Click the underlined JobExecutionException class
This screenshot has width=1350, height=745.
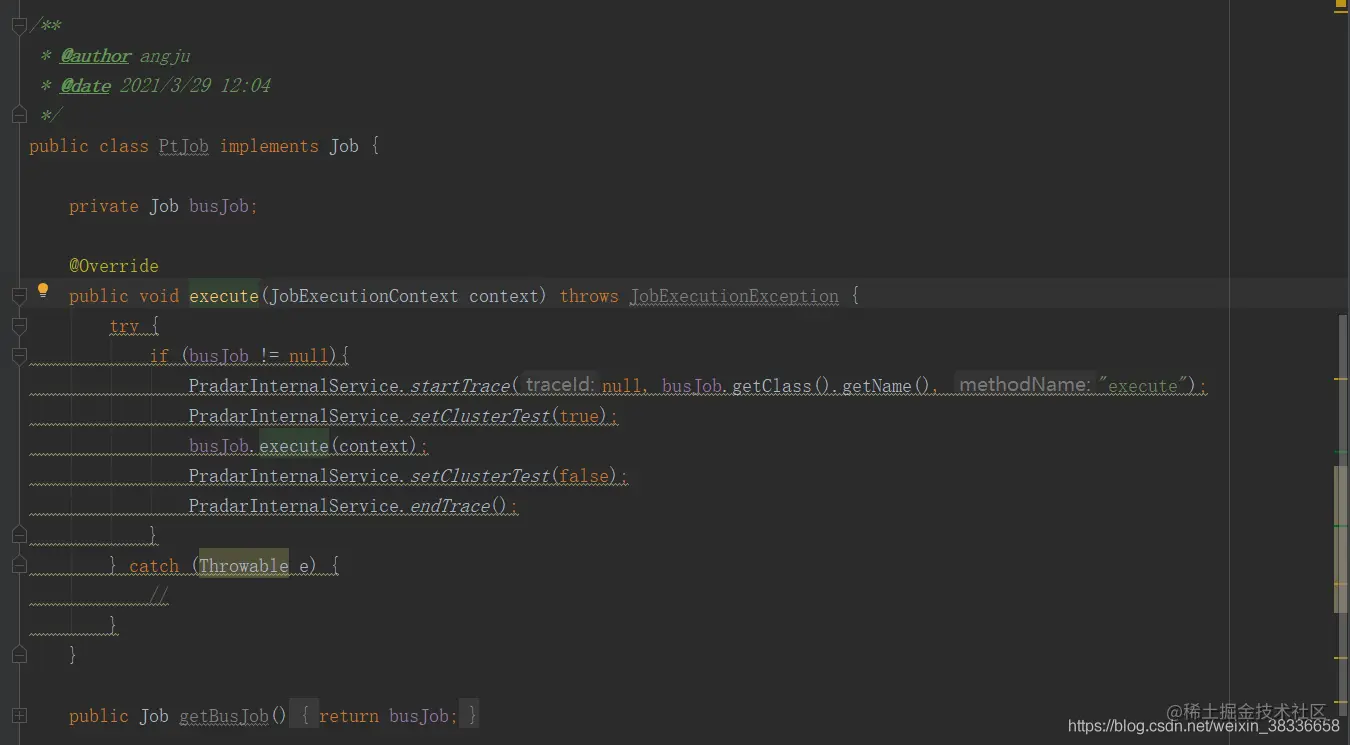click(x=734, y=296)
